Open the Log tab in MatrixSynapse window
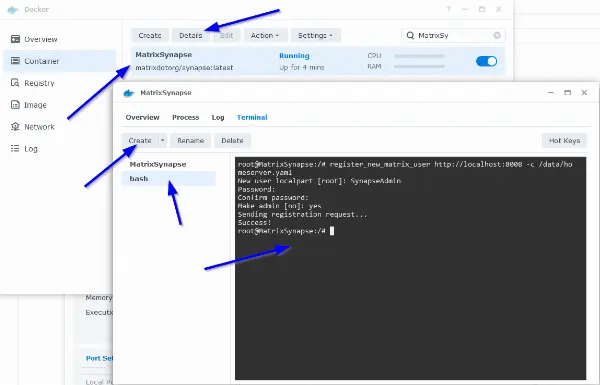600x385 pixels. pyautogui.click(x=218, y=117)
